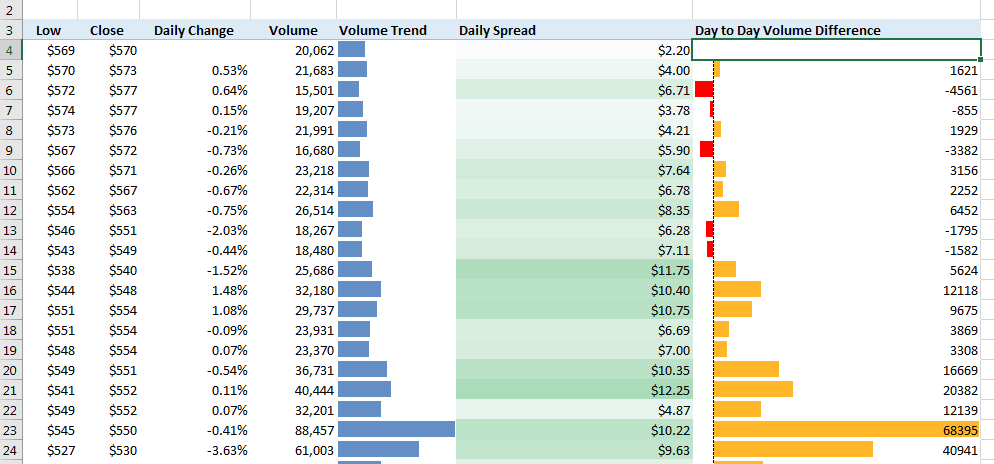
Task: Select volume difference cell 20382
Action: pos(837,390)
